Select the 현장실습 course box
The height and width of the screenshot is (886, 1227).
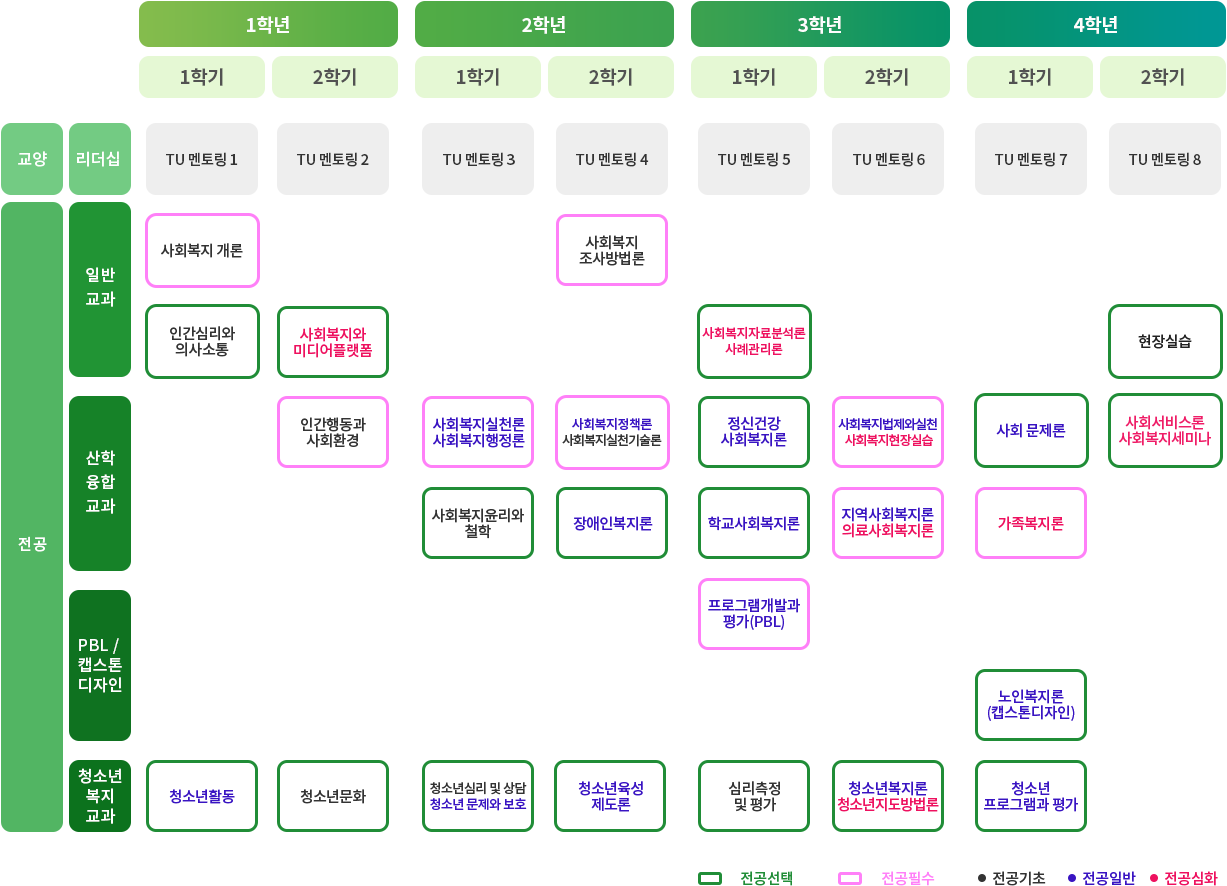coord(1164,341)
